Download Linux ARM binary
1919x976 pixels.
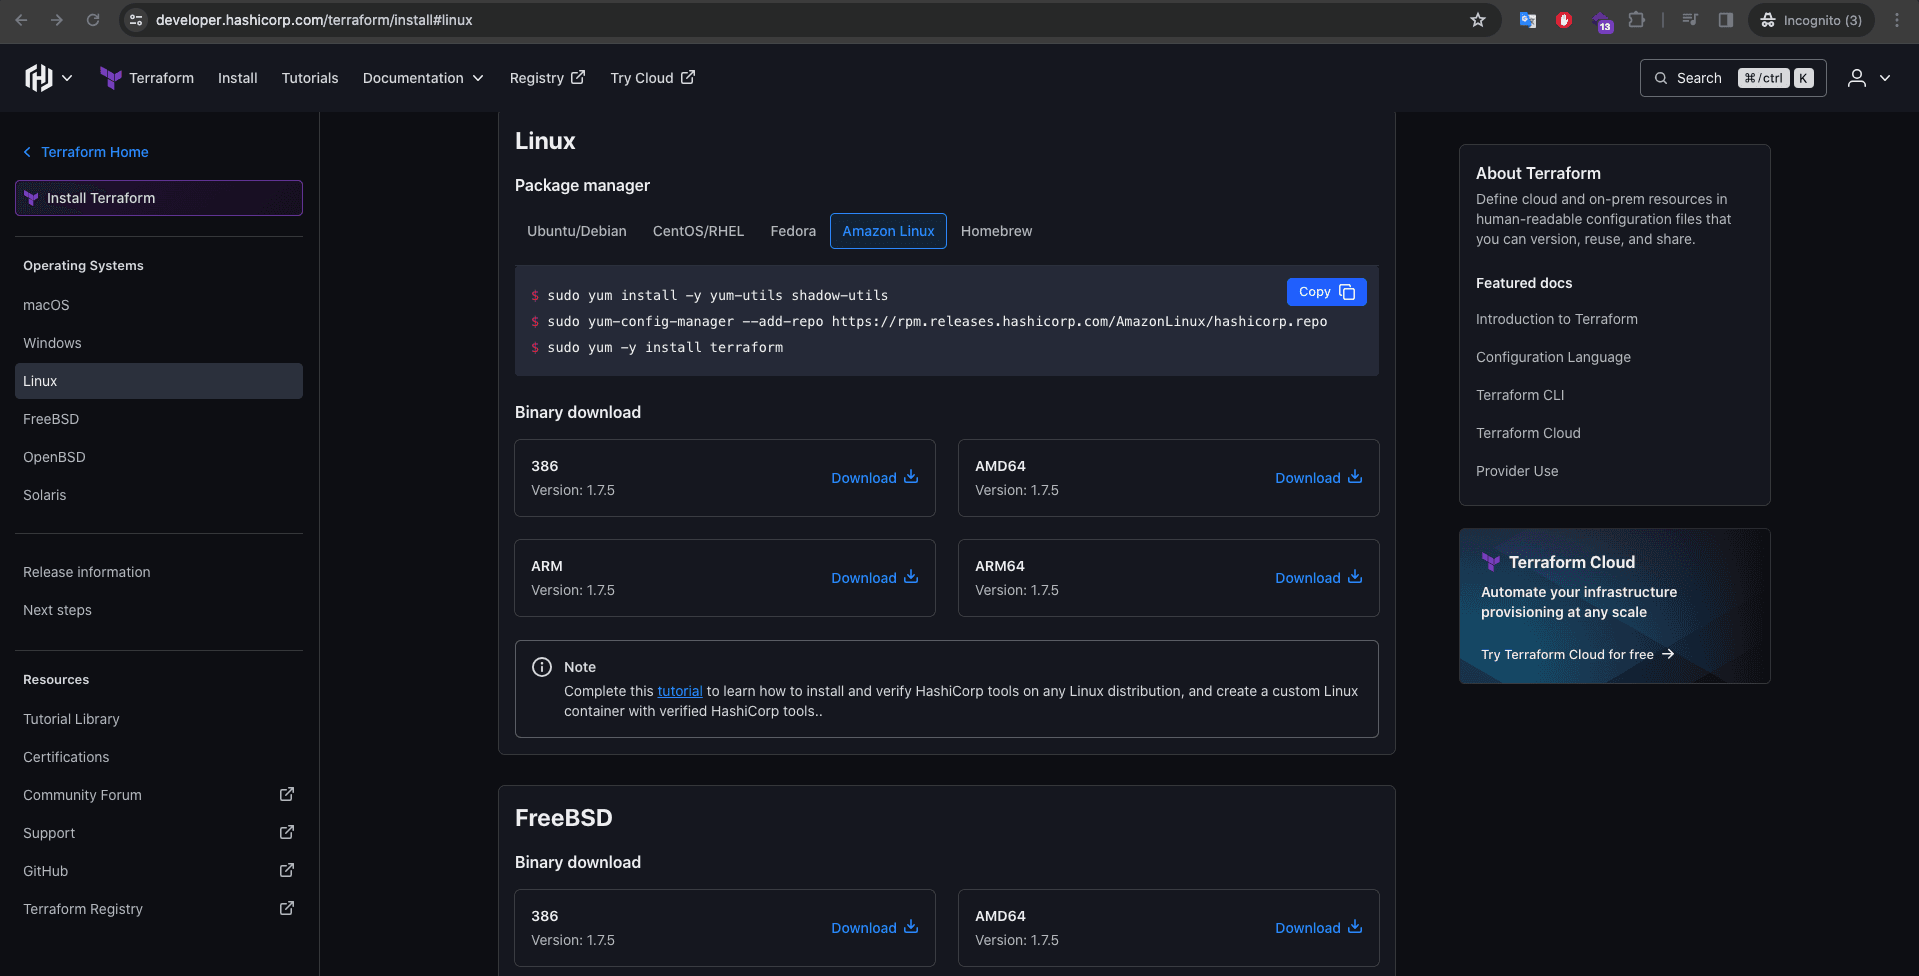coord(874,578)
